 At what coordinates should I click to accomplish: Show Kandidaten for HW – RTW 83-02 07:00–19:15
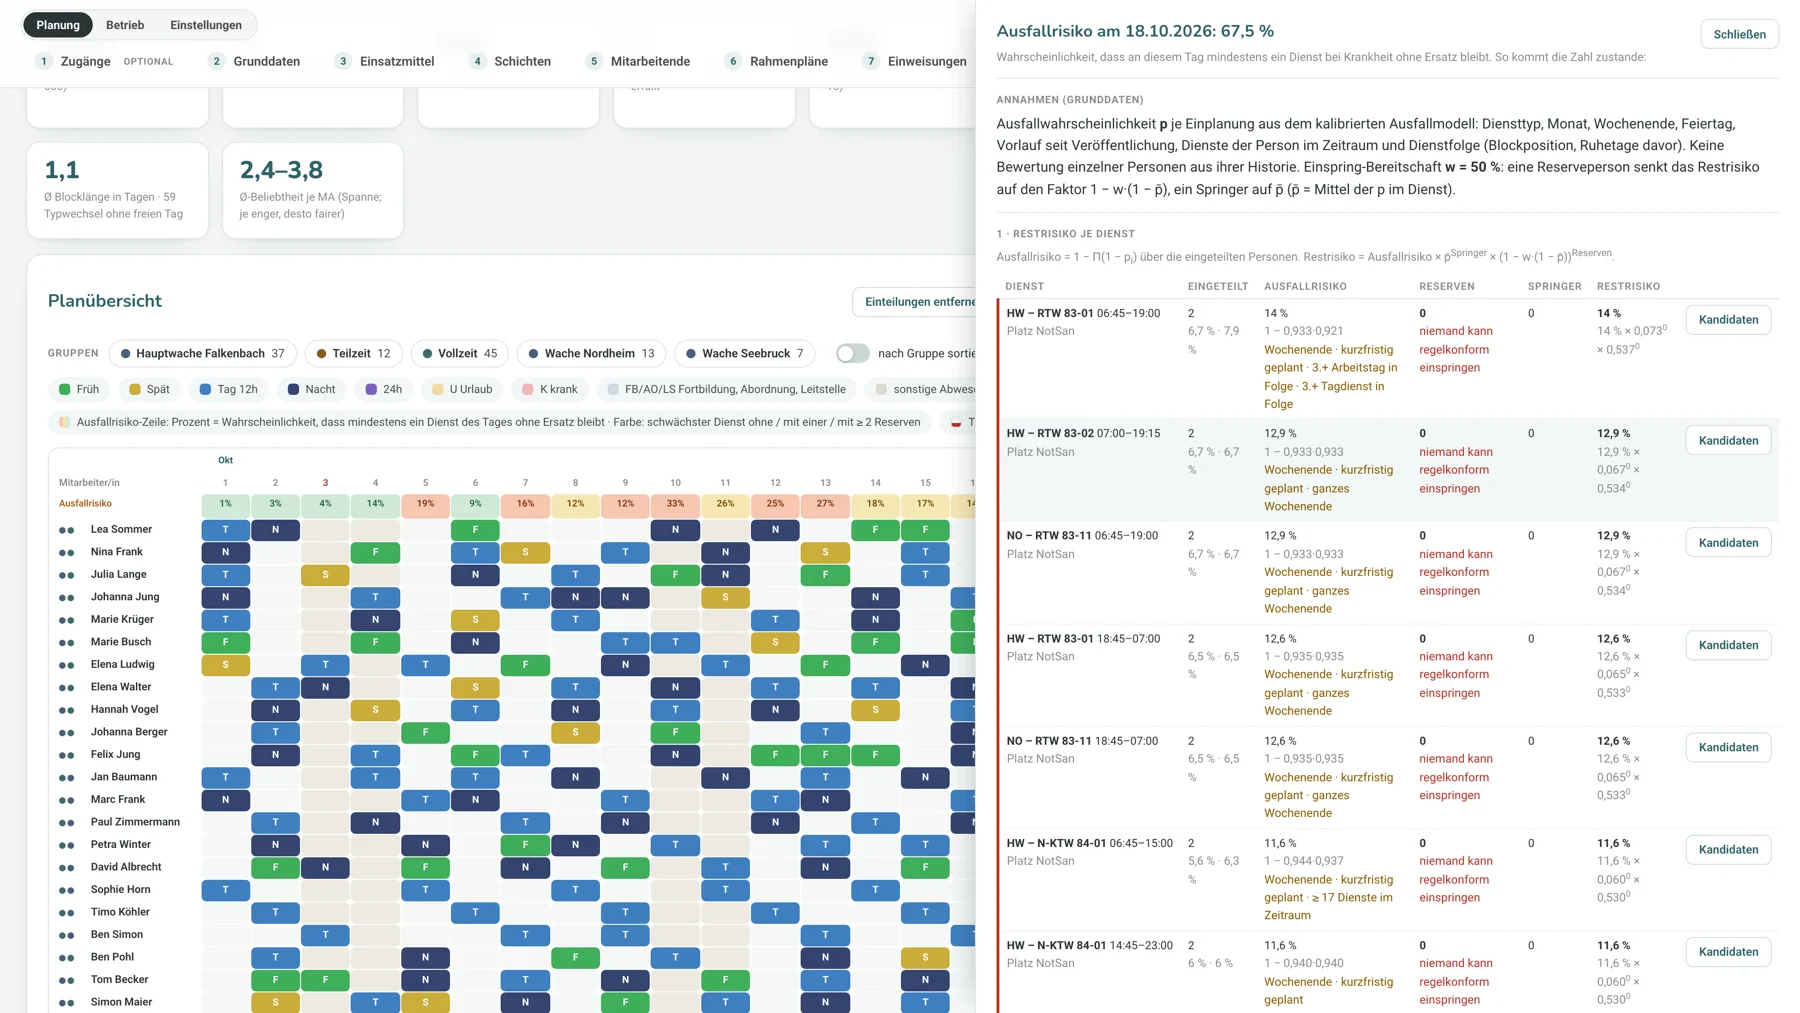pos(1728,440)
